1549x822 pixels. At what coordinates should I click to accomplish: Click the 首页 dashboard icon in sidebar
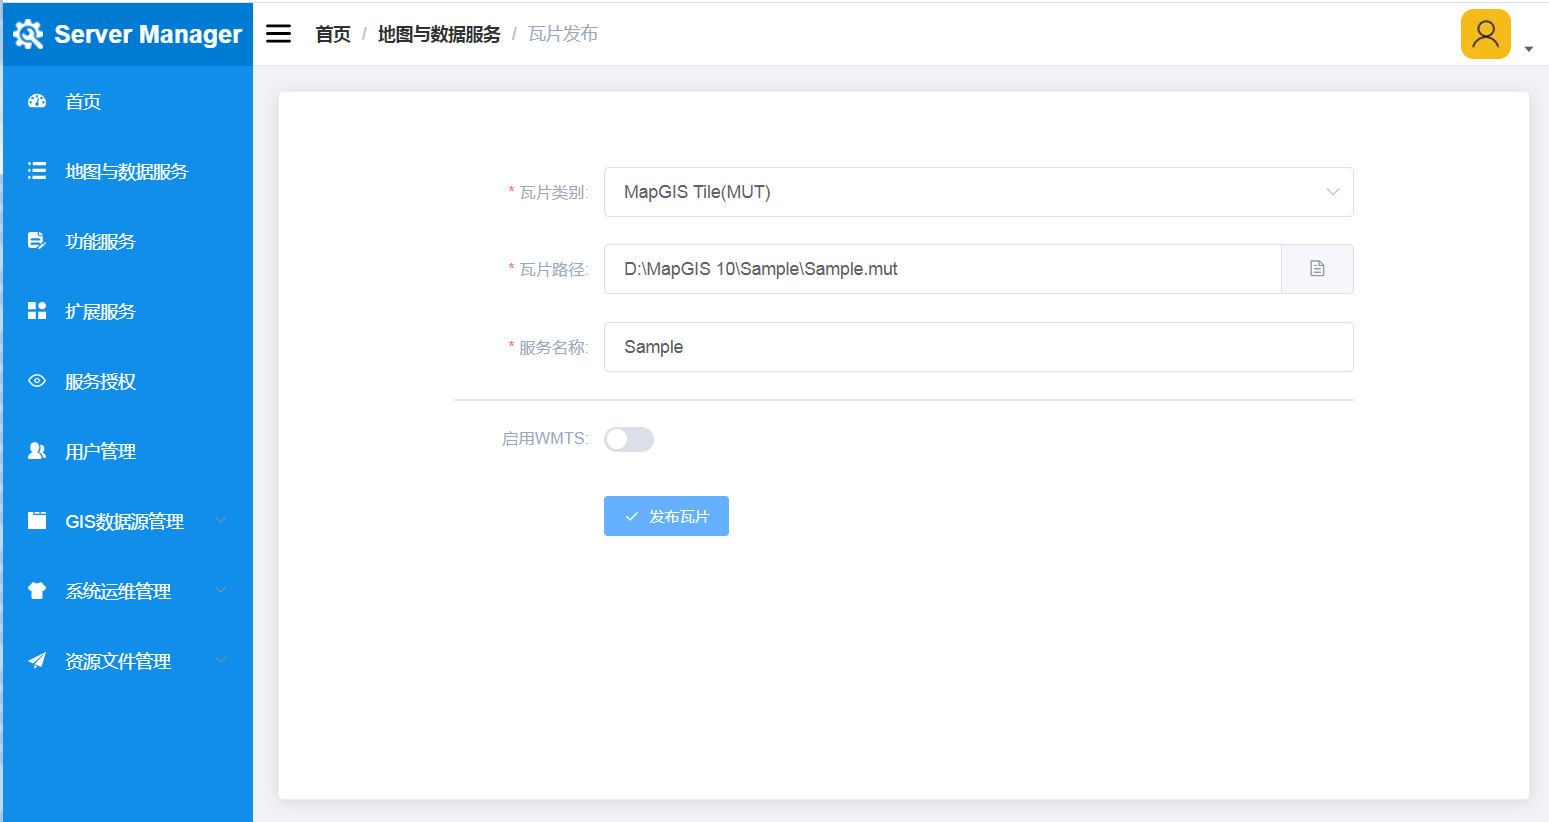point(37,101)
